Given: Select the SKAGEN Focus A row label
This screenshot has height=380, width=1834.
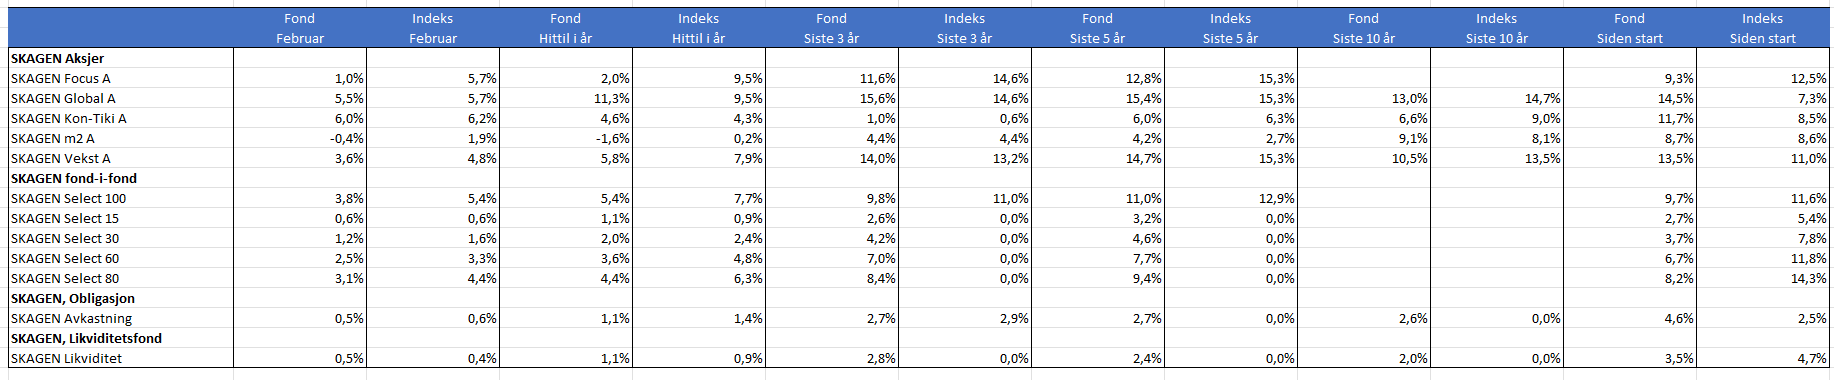Looking at the screenshot, I should [121, 78].
